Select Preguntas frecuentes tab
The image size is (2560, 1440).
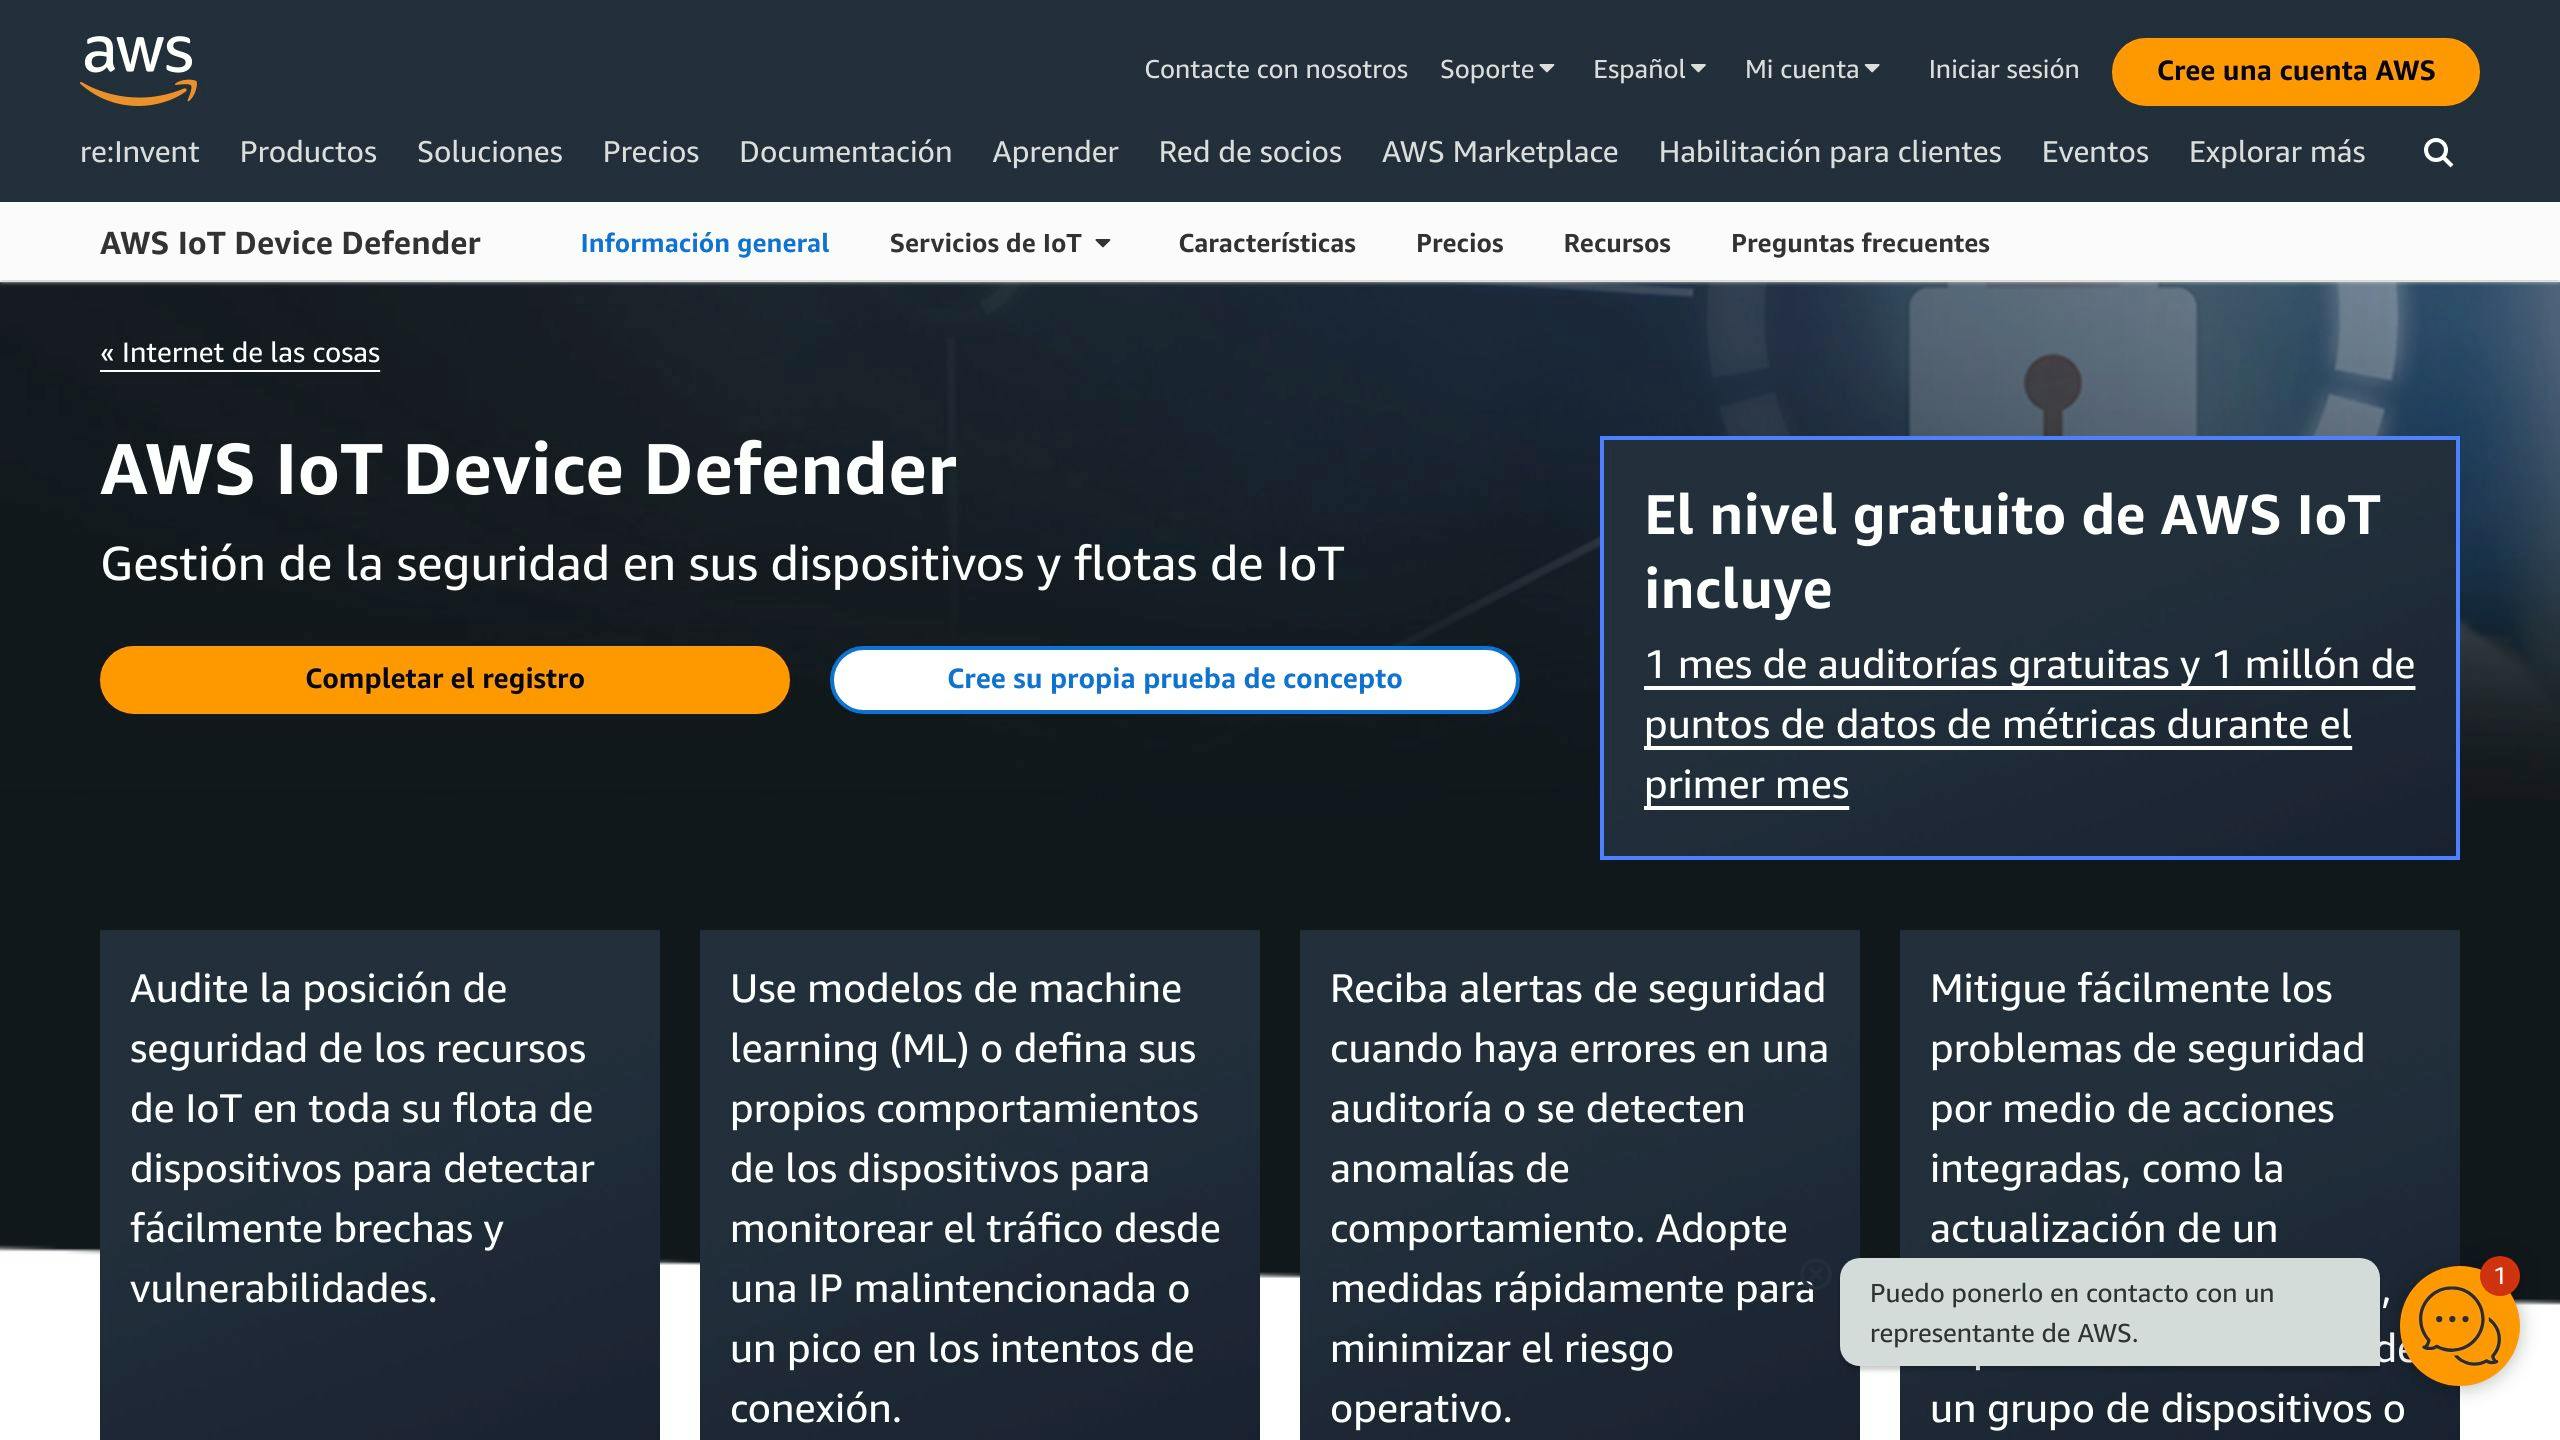click(1860, 243)
